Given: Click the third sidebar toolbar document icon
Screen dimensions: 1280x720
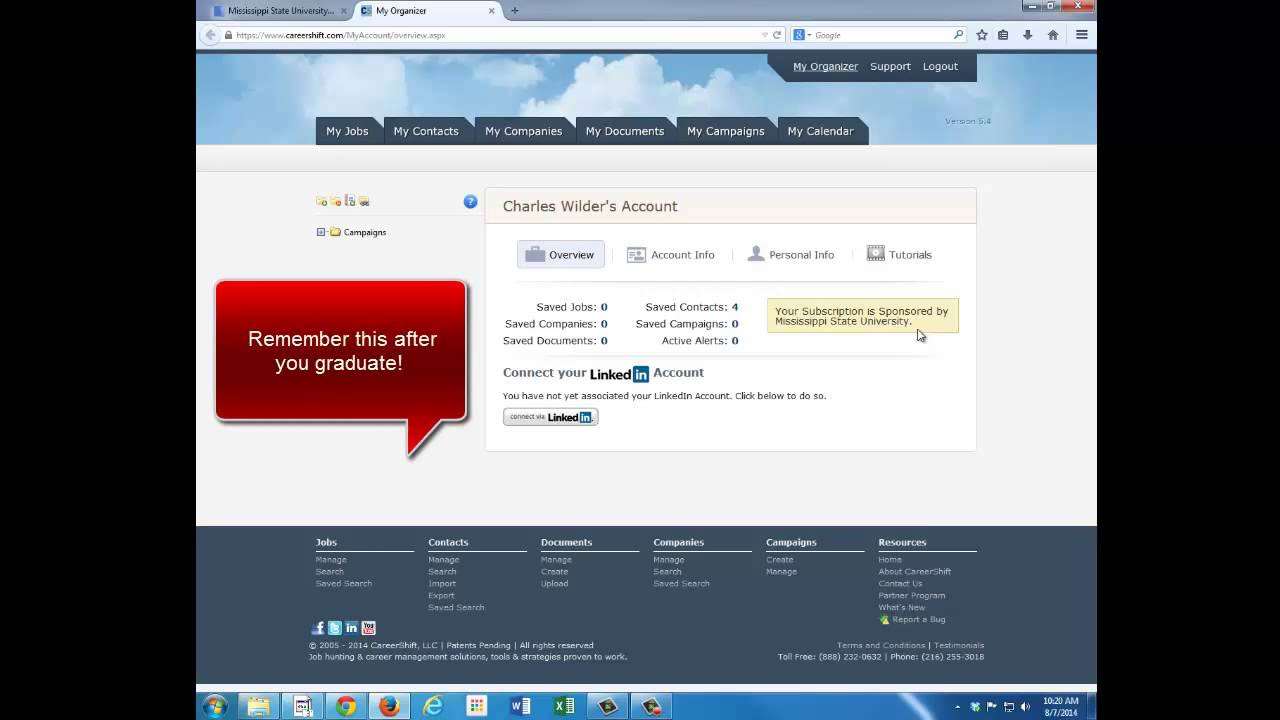Looking at the screenshot, I should pos(350,201).
